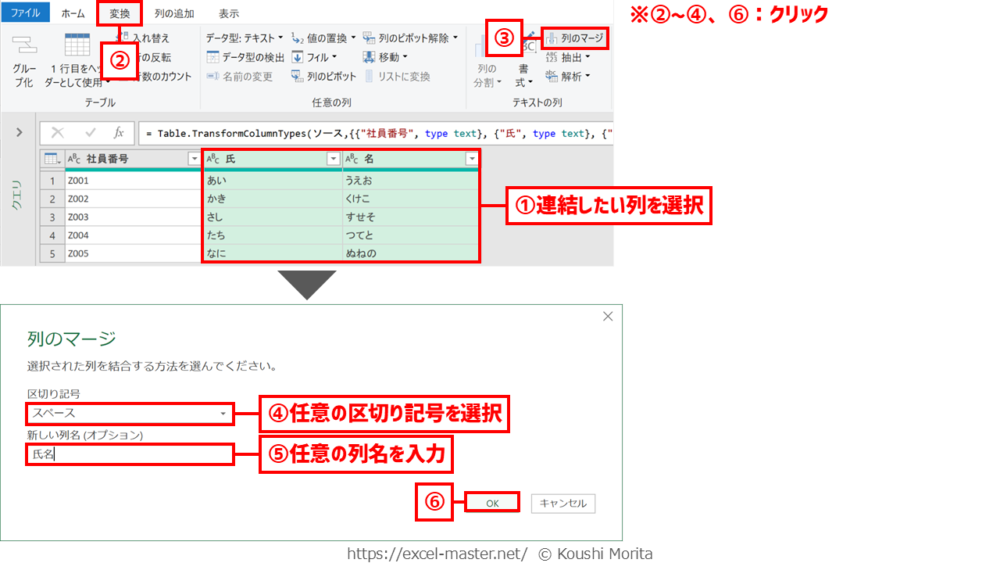Click the fx formula icon
This screenshot has height=563, width=1000.
(118, 132)
